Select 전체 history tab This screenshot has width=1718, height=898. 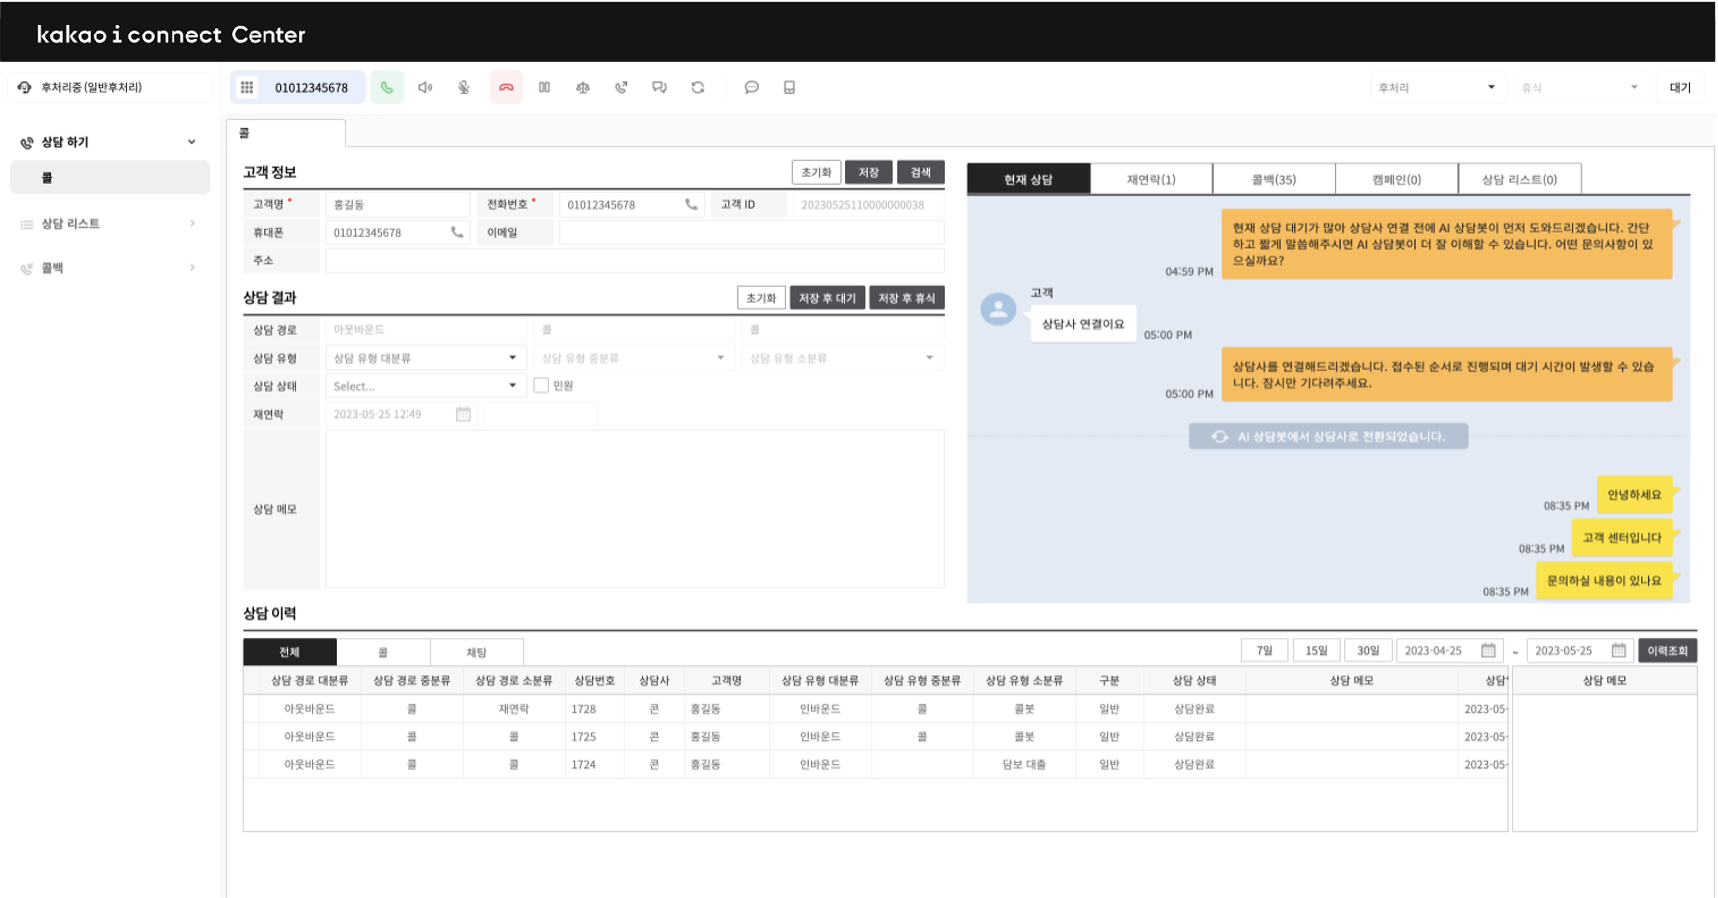[x=290, y=652]
